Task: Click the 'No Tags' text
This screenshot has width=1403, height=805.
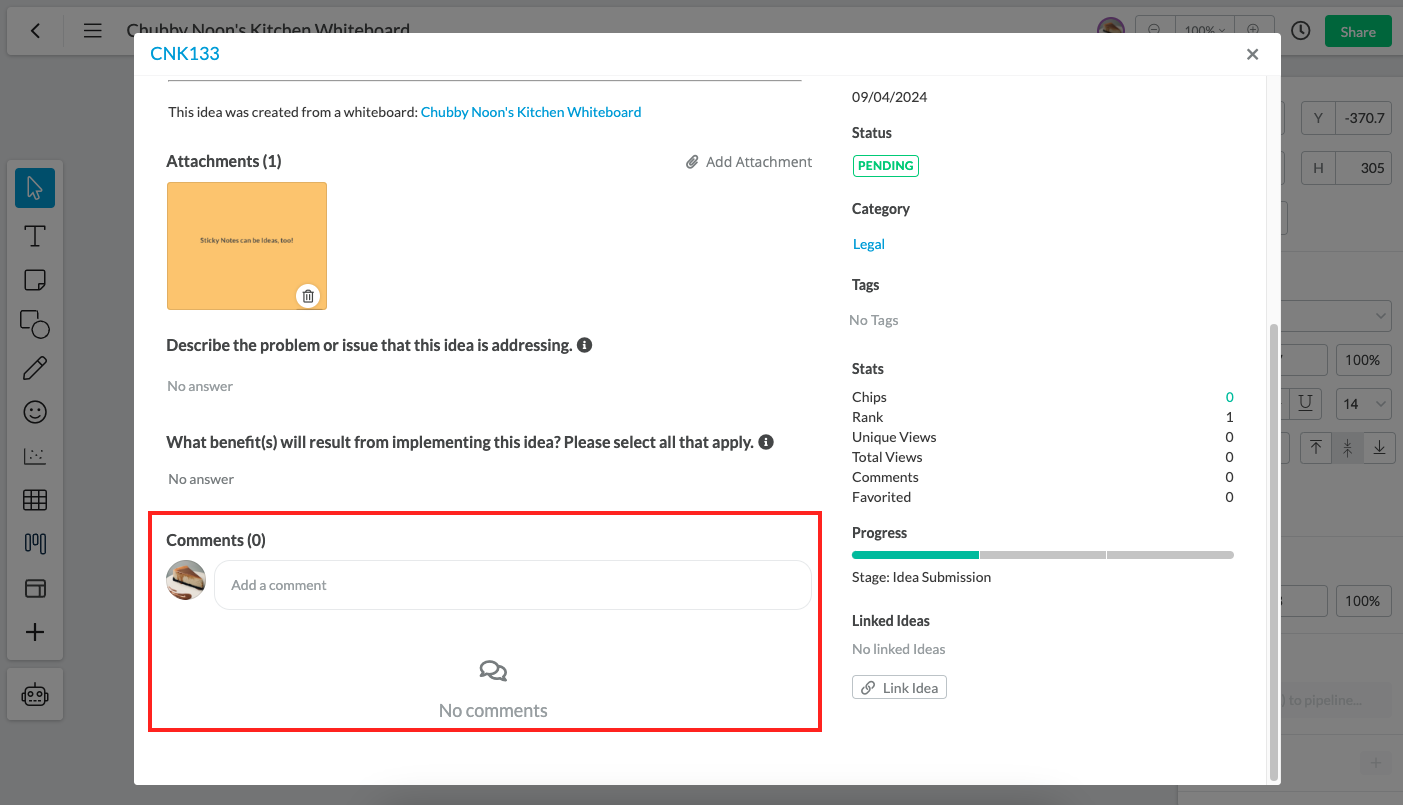Action: tap(874, 320)
